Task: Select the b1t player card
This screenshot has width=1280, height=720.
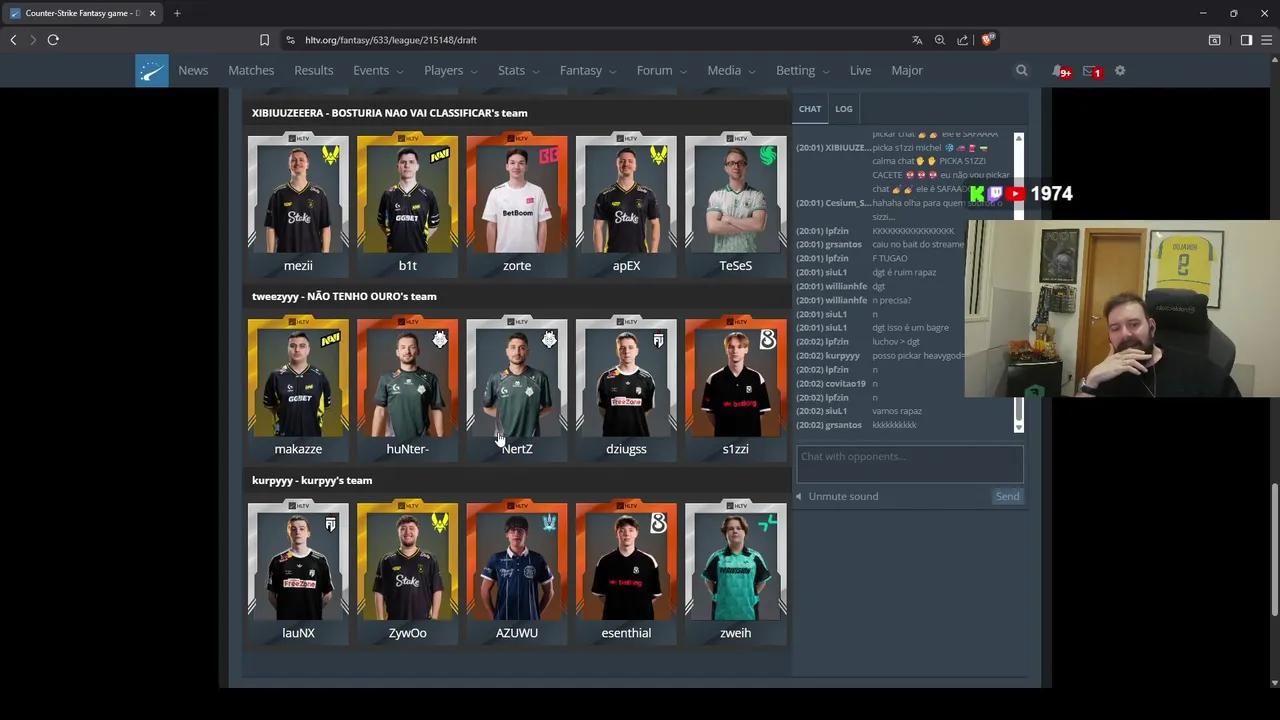Action: click(x=407, y=204)
